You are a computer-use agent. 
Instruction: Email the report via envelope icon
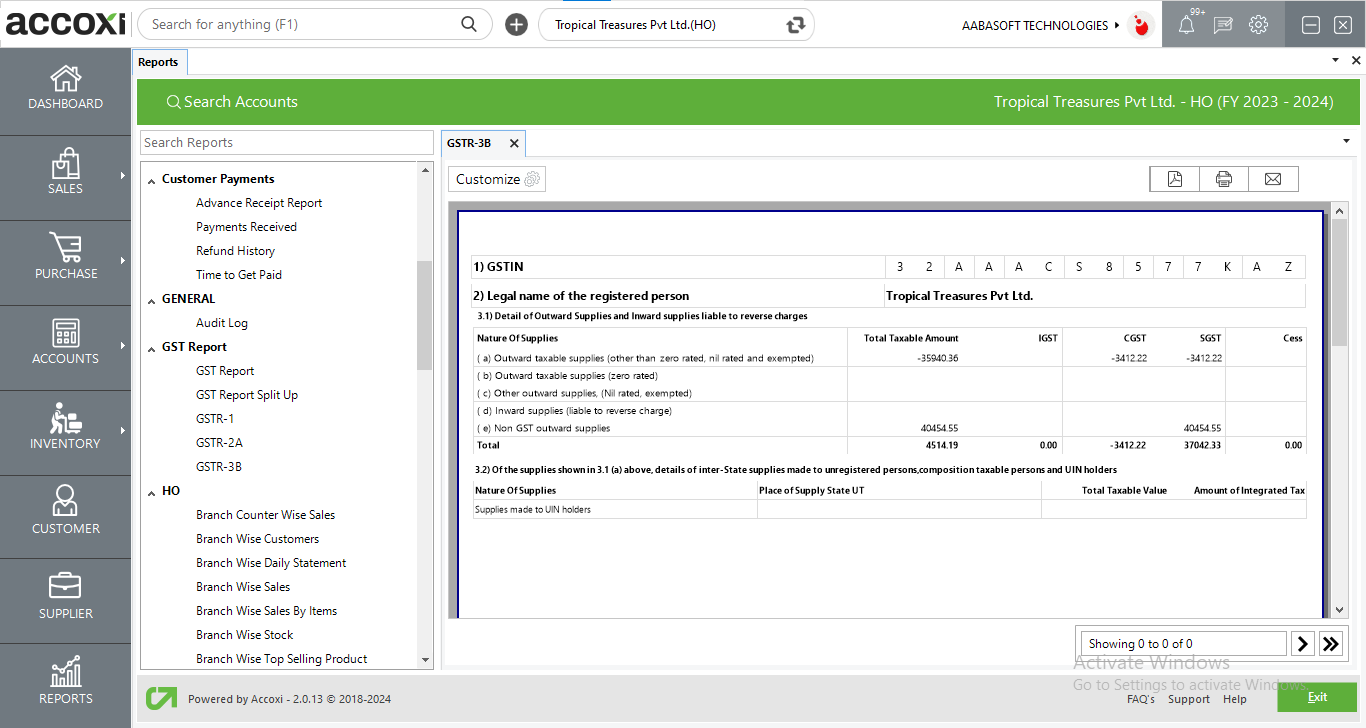click(x=1273, y=179)
